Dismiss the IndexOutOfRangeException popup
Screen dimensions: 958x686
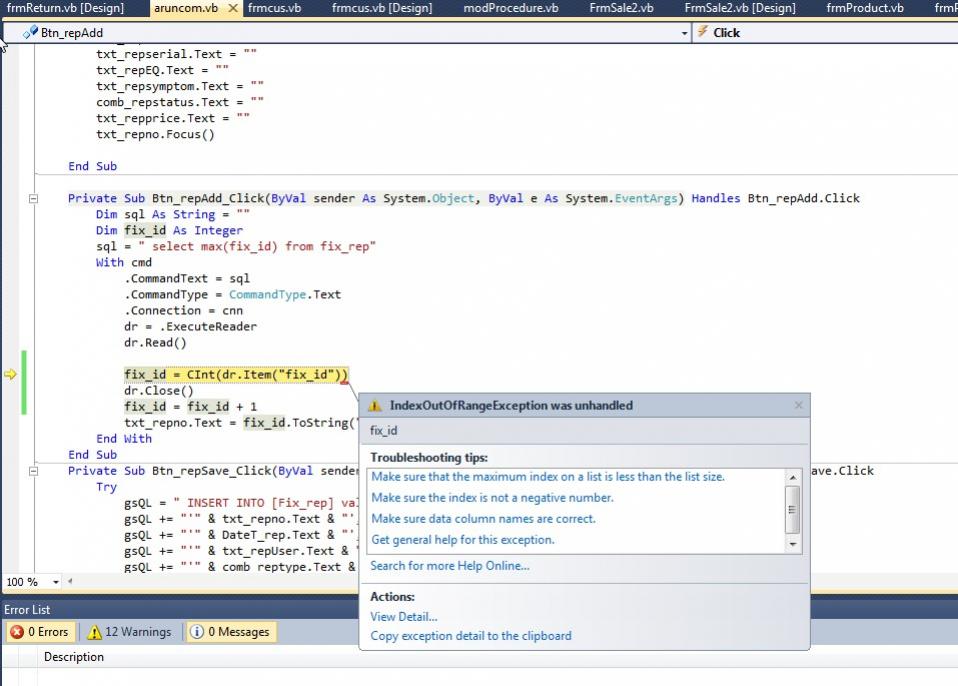click(x=798, y=405)
